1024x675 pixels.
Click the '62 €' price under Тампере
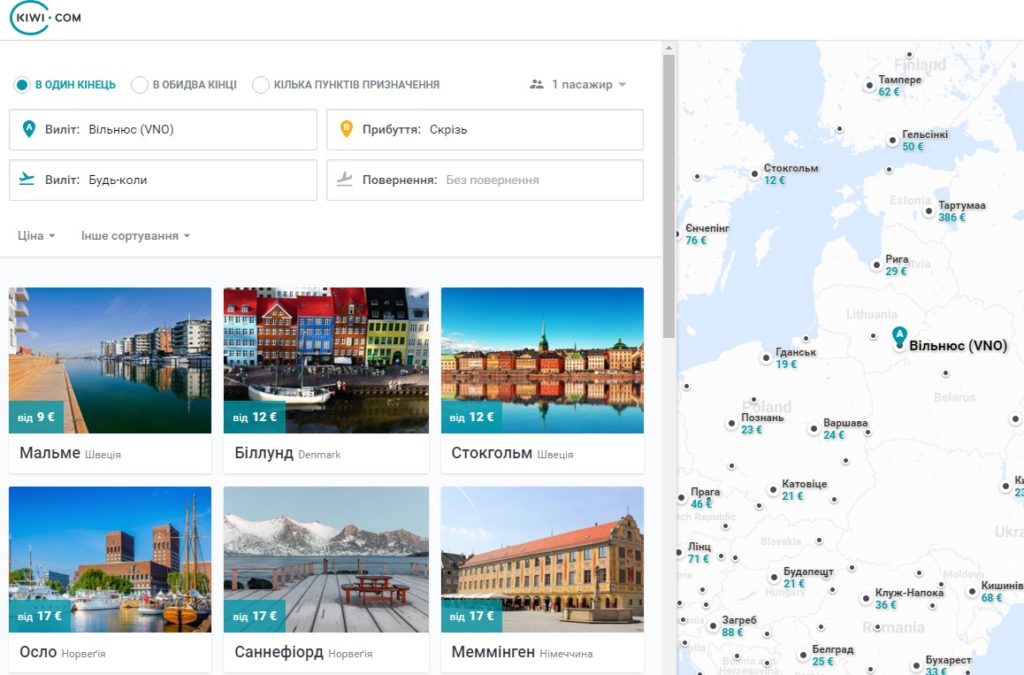889,92
